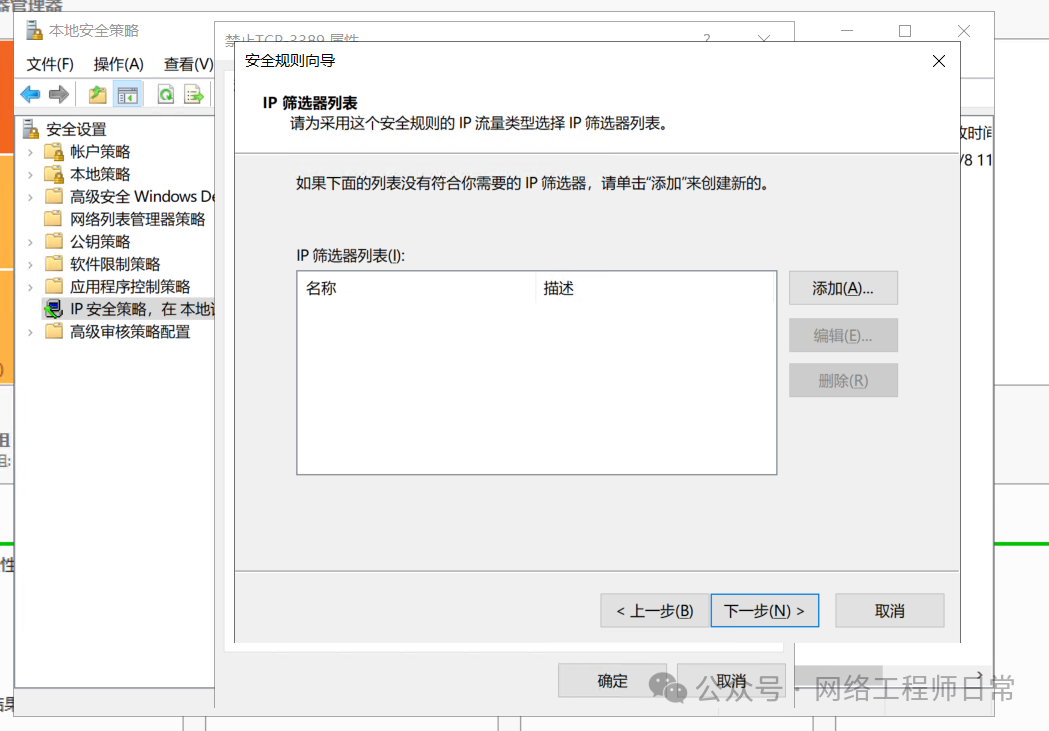Expand the 本地策略 tree node
This screenshot has width=1049, height=731.
[30, 174]
